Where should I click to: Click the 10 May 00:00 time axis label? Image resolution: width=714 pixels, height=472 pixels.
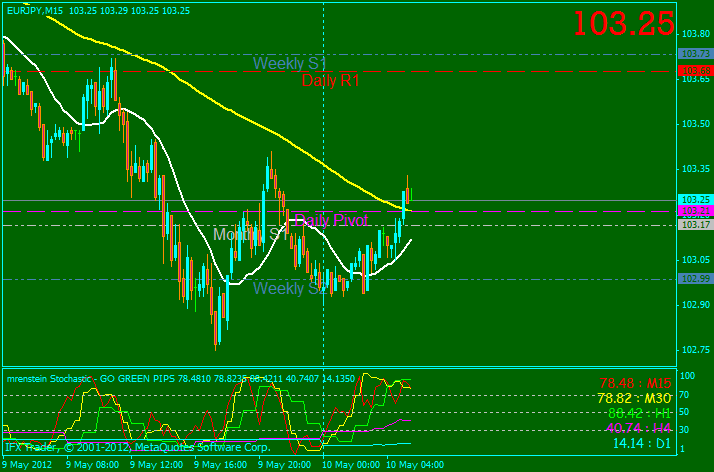click(348, 465)
